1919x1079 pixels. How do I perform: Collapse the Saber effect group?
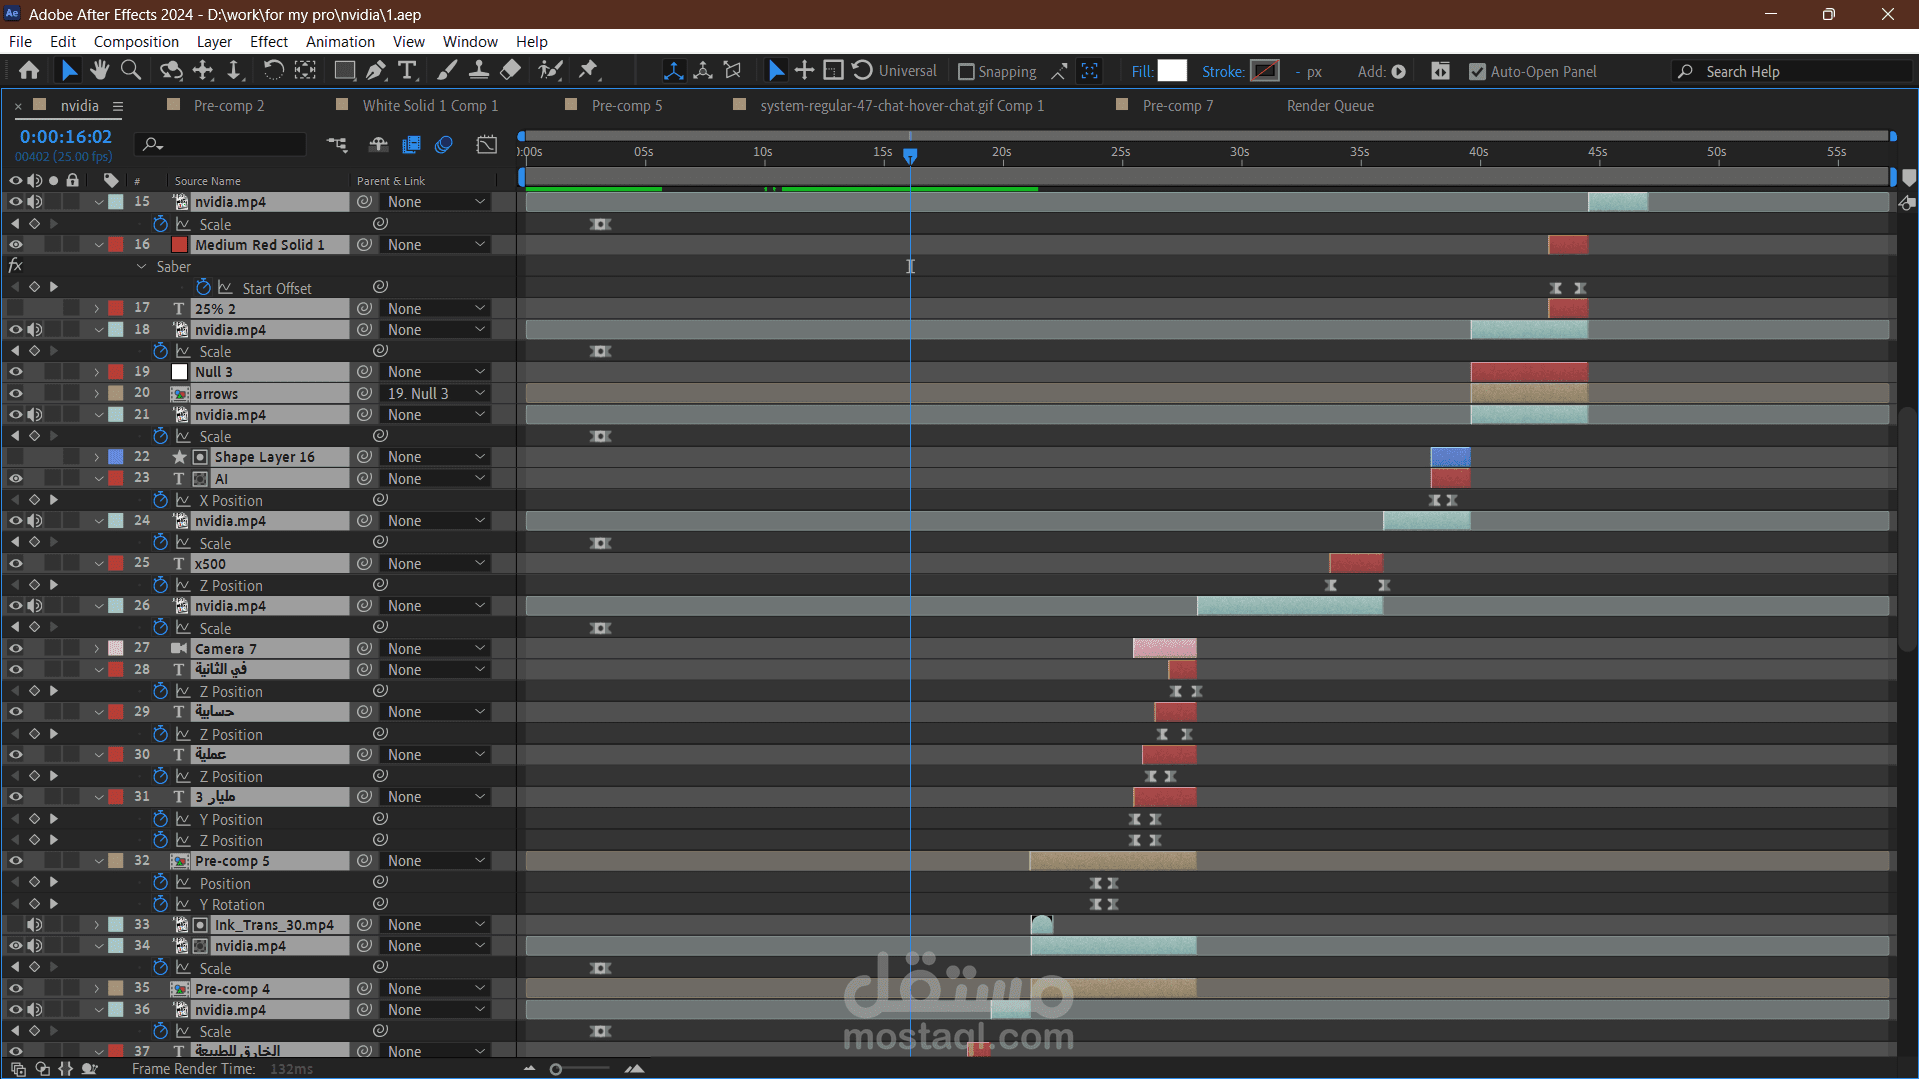point(142,267)
